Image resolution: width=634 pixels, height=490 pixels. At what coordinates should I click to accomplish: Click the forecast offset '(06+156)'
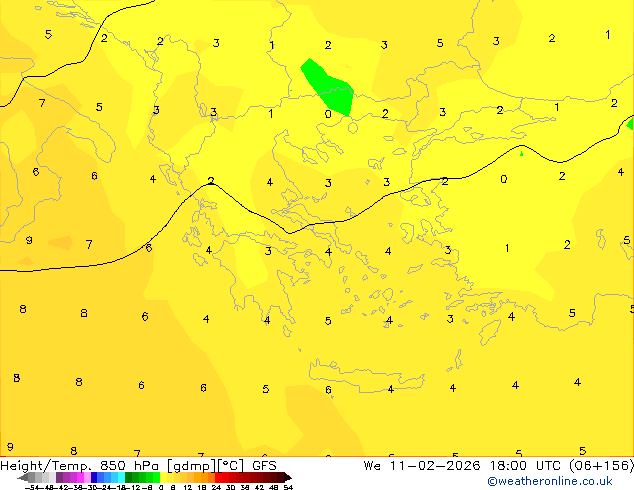click(x=602, y=466)
